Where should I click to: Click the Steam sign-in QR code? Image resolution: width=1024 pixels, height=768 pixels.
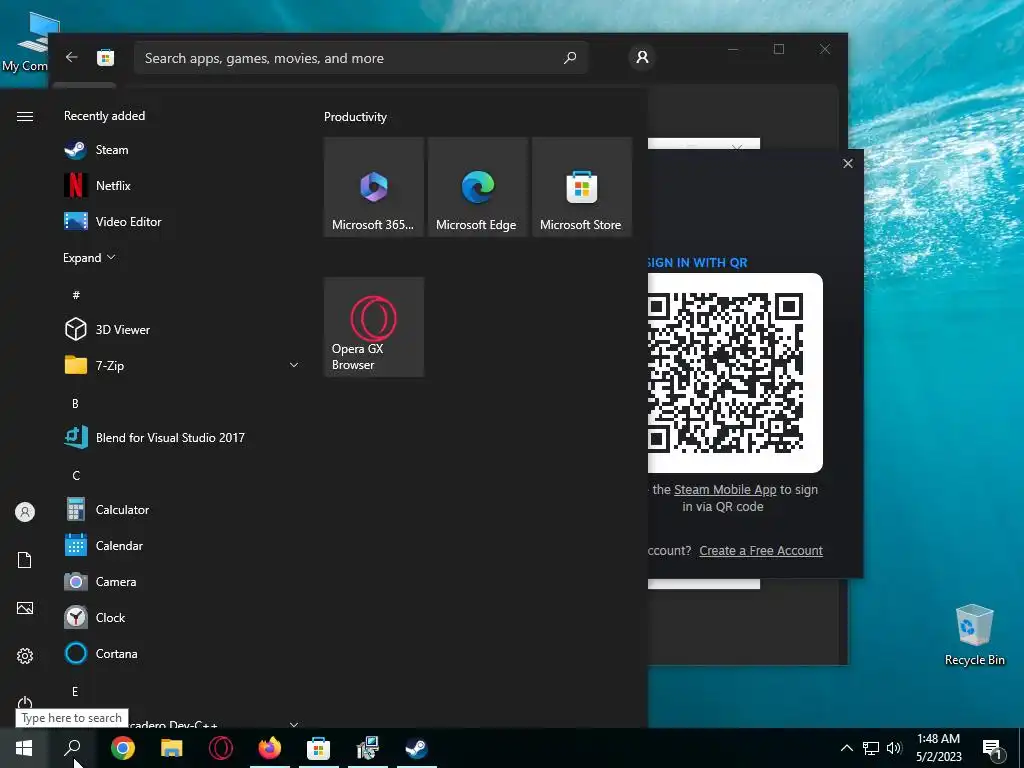726,373
